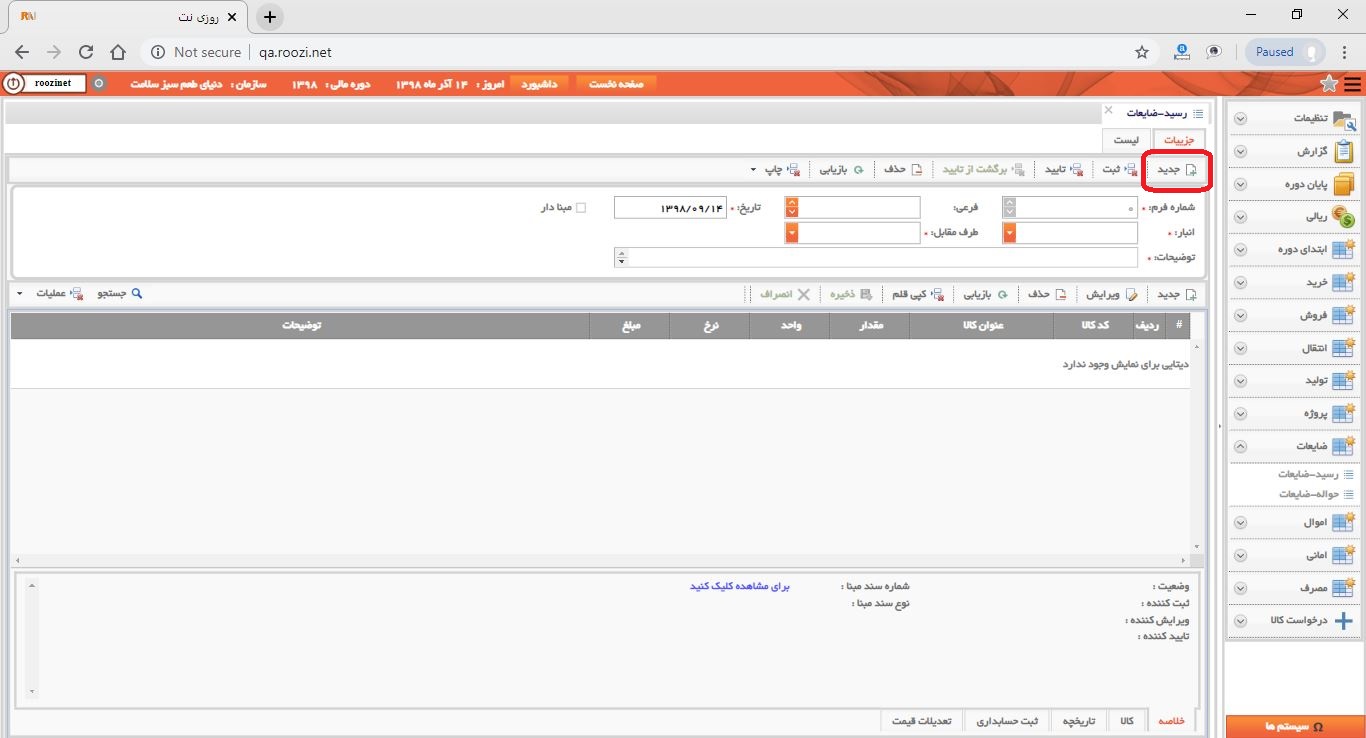1366x738 pixels.
Task: Open حواله-ضایعات in the sidebar tree
Action: point(1306,494)
